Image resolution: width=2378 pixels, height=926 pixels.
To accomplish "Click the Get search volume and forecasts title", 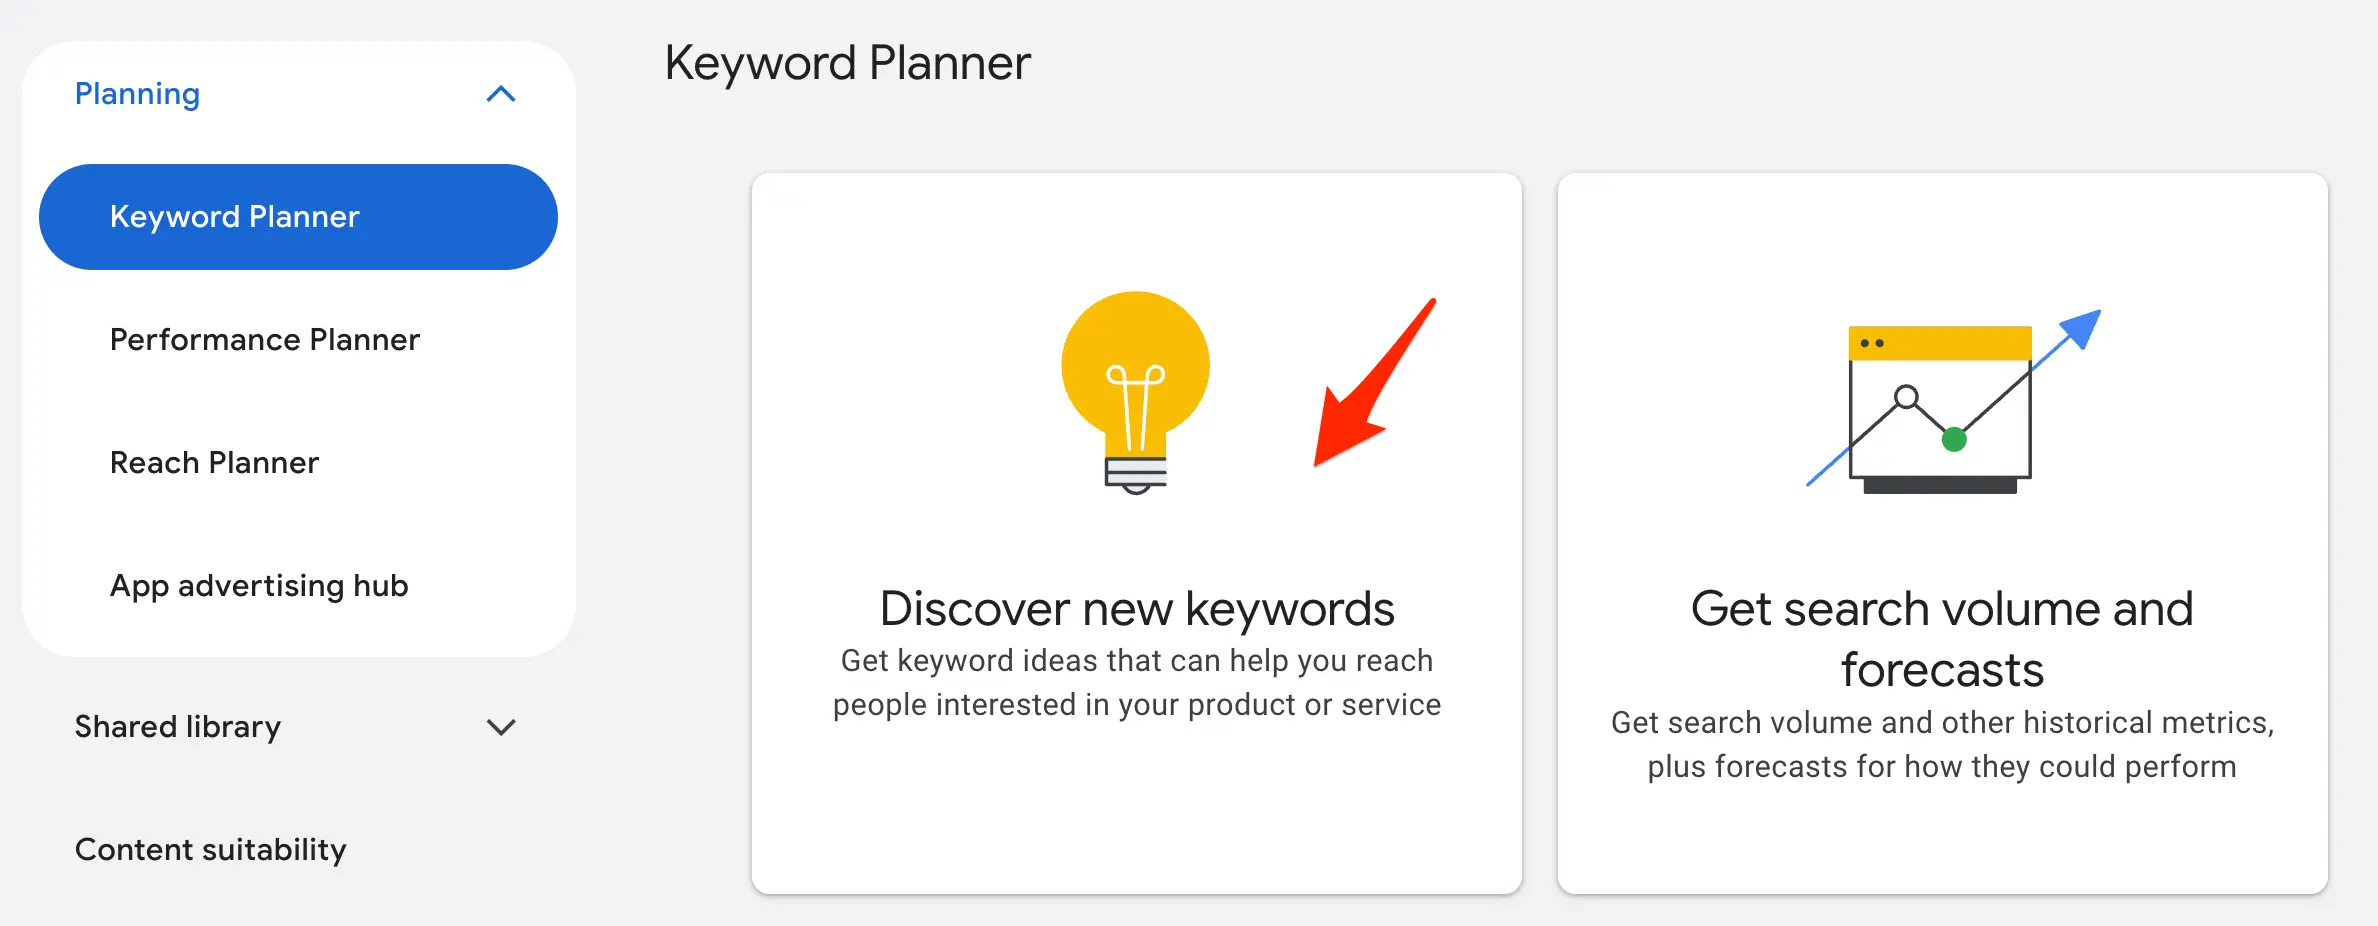I will pyautogui.click(x=1942, y=639).
